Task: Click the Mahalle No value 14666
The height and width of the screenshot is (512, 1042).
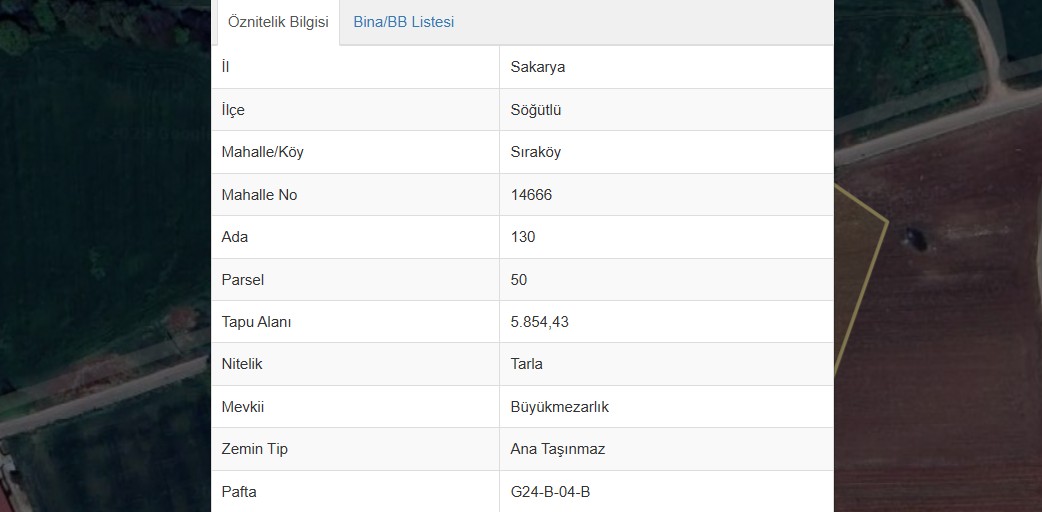Action: (x=531, y=195)
